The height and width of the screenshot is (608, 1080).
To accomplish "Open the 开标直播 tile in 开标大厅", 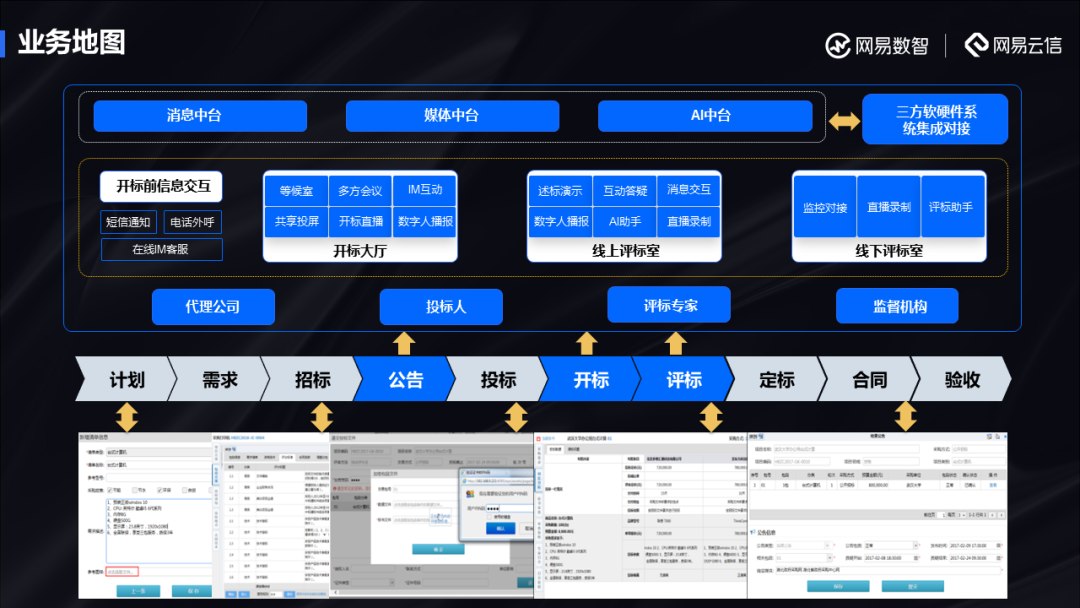I will click(x=361, y=221).
